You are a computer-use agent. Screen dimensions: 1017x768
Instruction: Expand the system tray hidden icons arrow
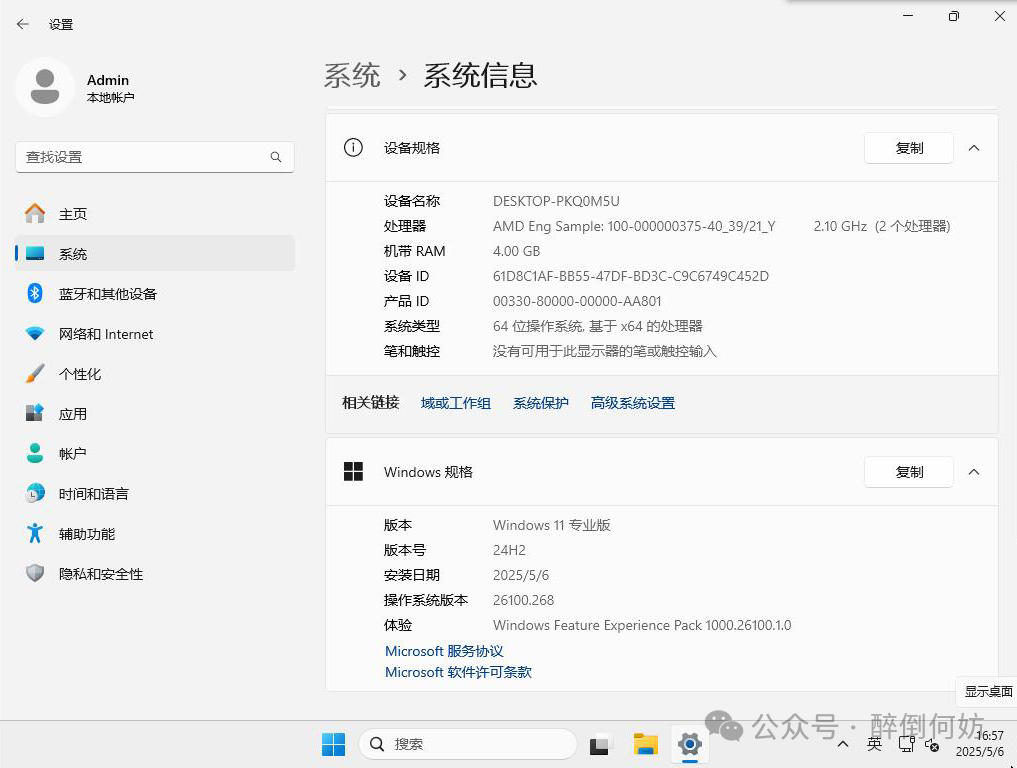[x=843, y=744]
